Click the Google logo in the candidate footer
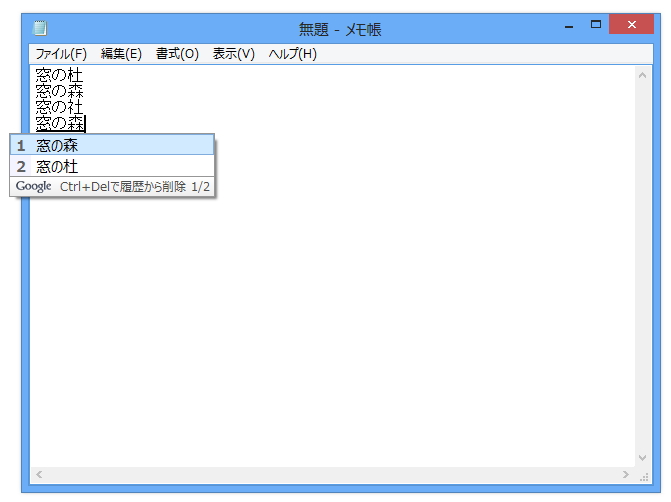Screen dimensions: 671x502 33,186
